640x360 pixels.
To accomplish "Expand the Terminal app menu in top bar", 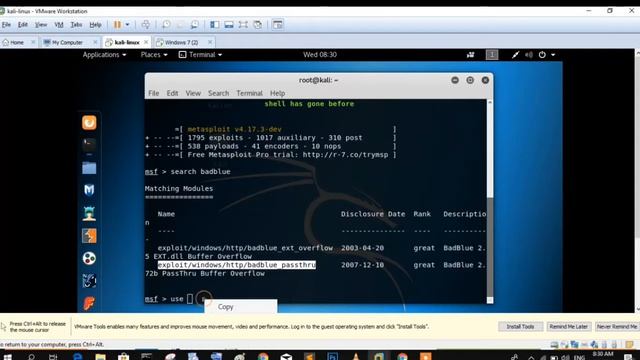I will 200,55.
